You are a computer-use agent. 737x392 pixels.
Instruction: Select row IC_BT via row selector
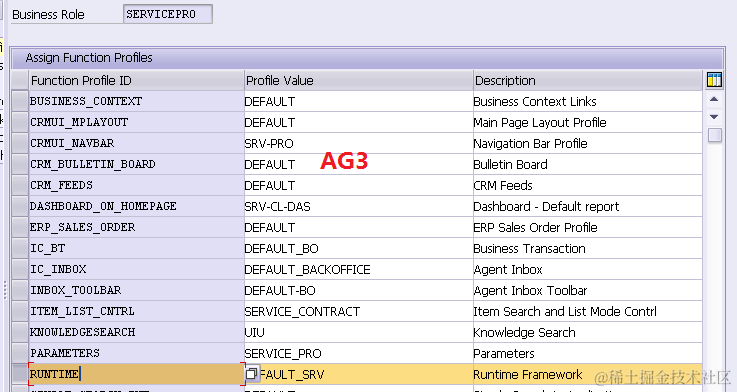pos(20,248)
